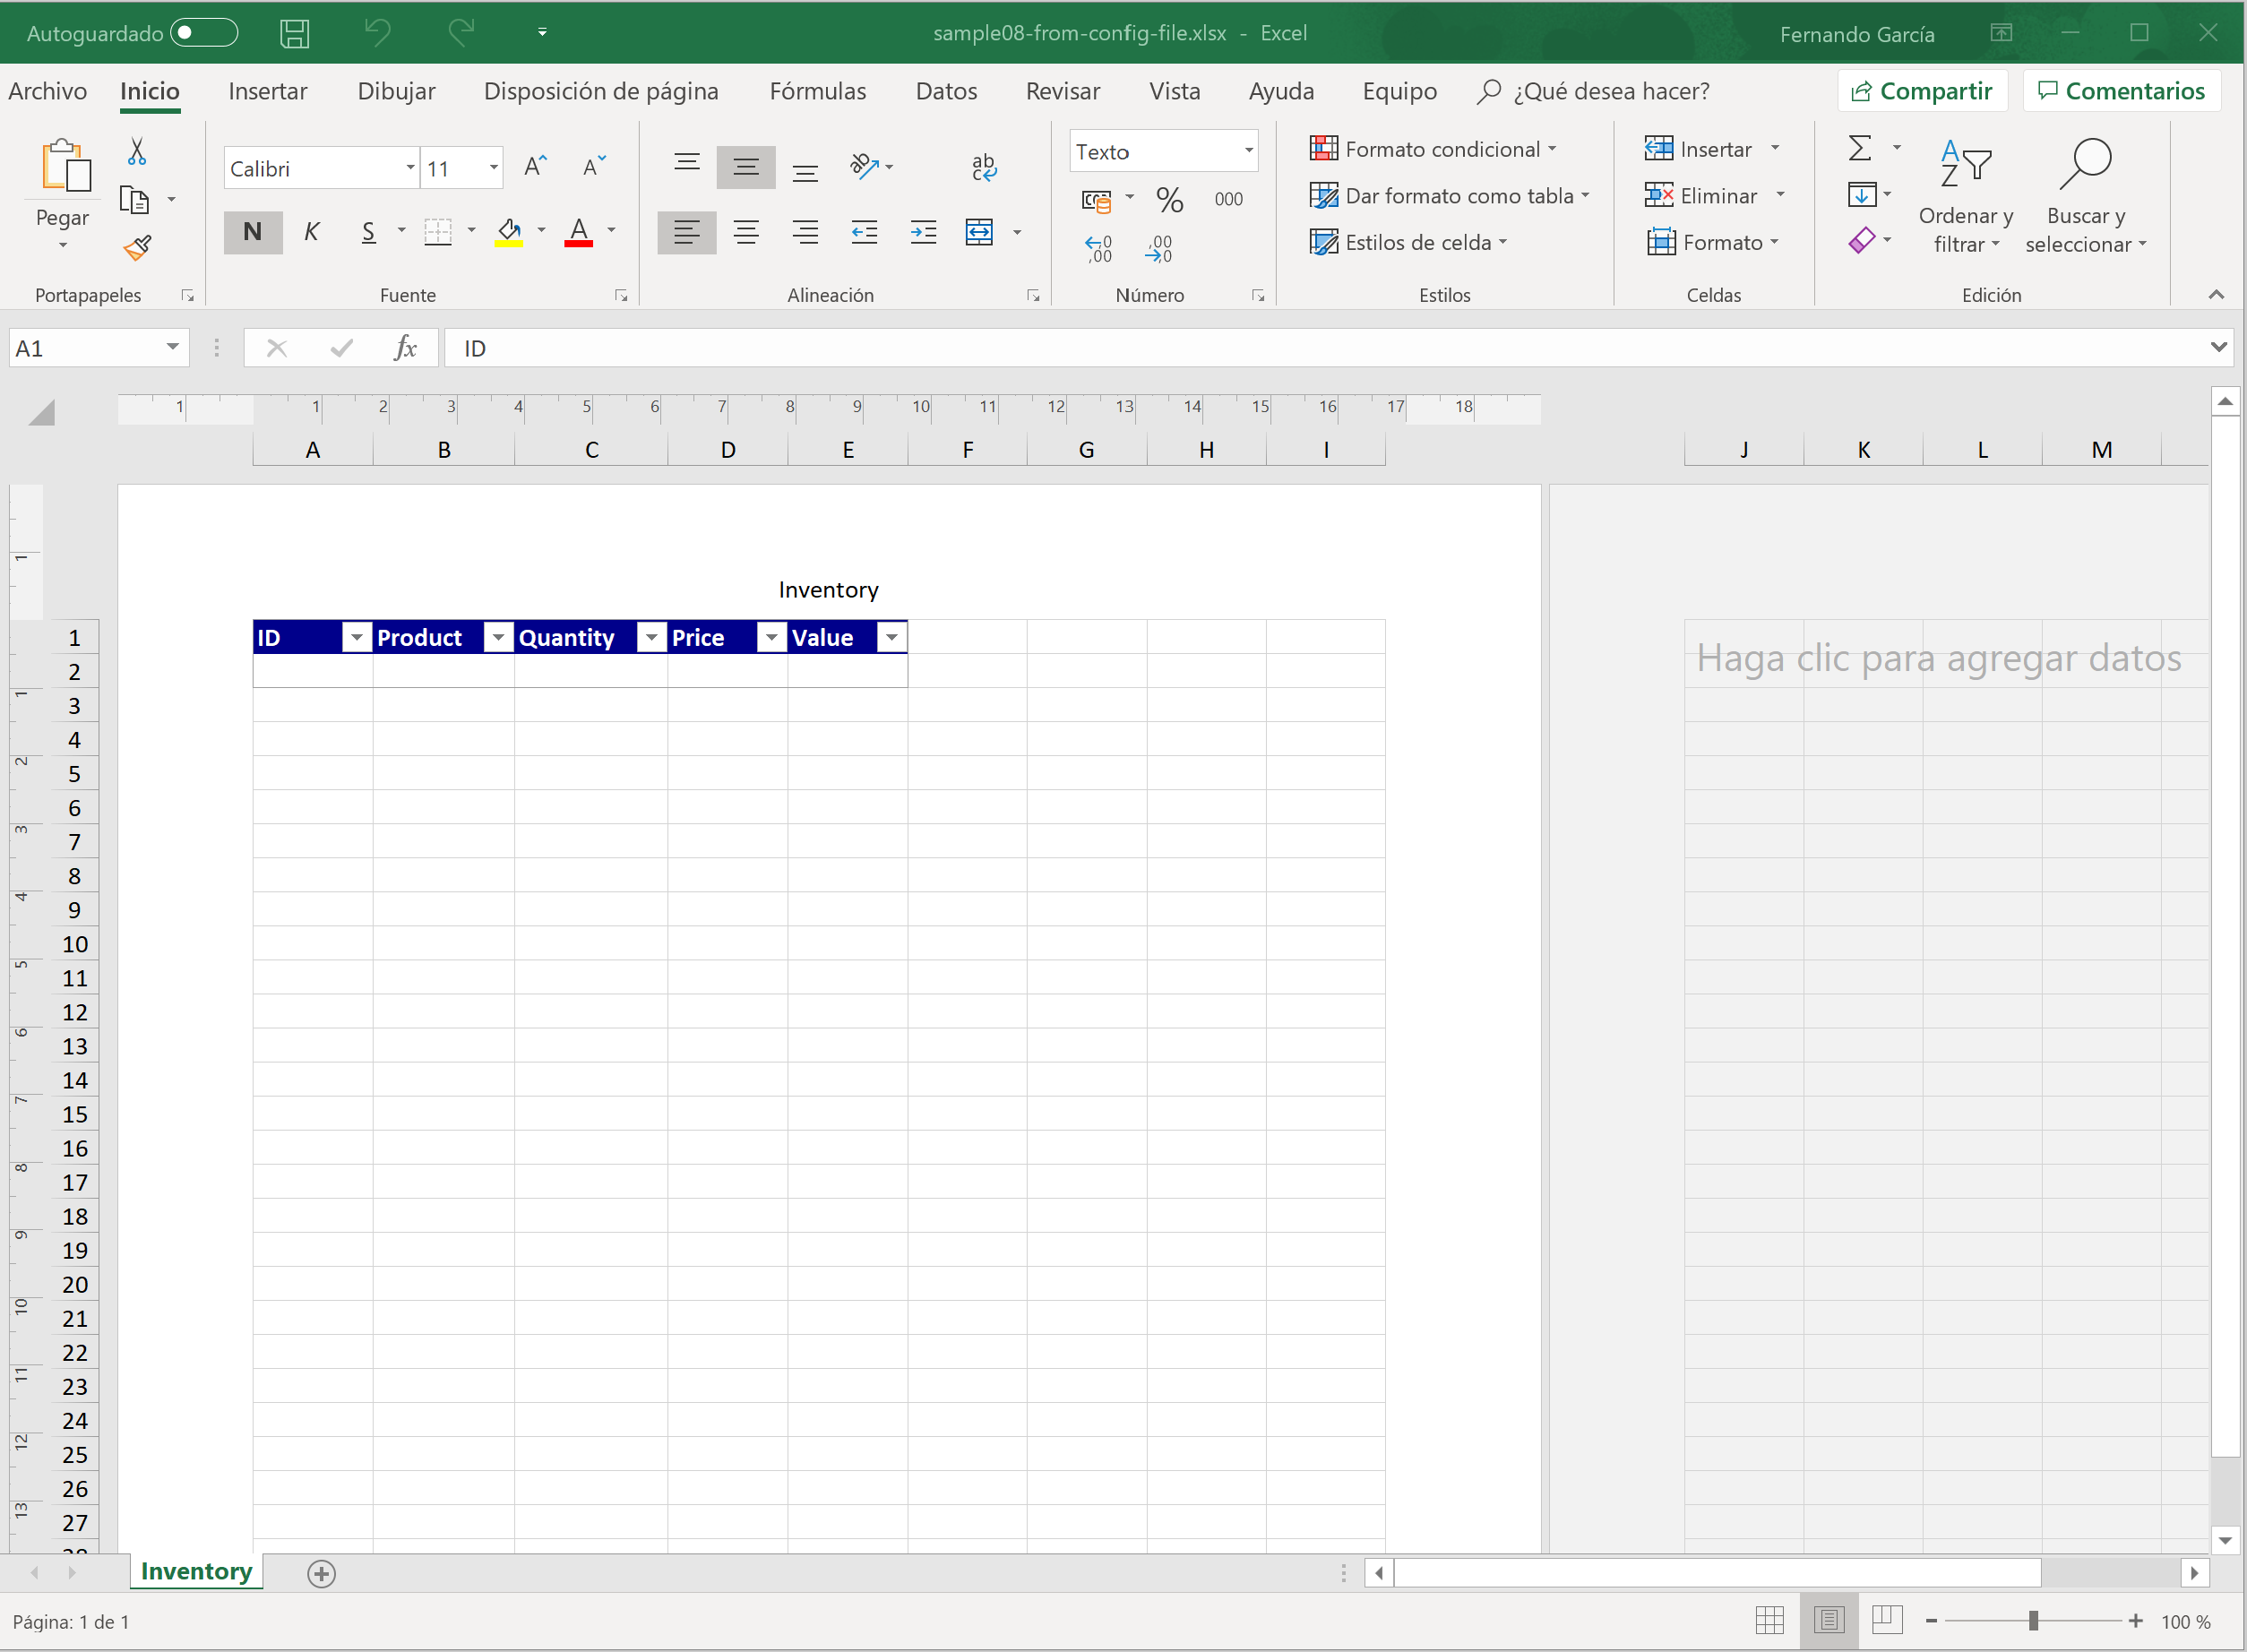The width and height of the screenshot is (2247, 1652).
Task: Open the Fórmulas ribbon tab
Action: pyautogui.click(x=817, y=91)
